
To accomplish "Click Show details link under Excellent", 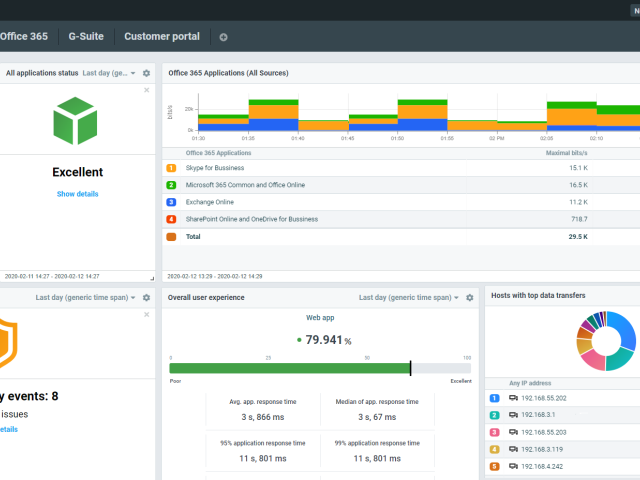I will click(x=79, y=194).
